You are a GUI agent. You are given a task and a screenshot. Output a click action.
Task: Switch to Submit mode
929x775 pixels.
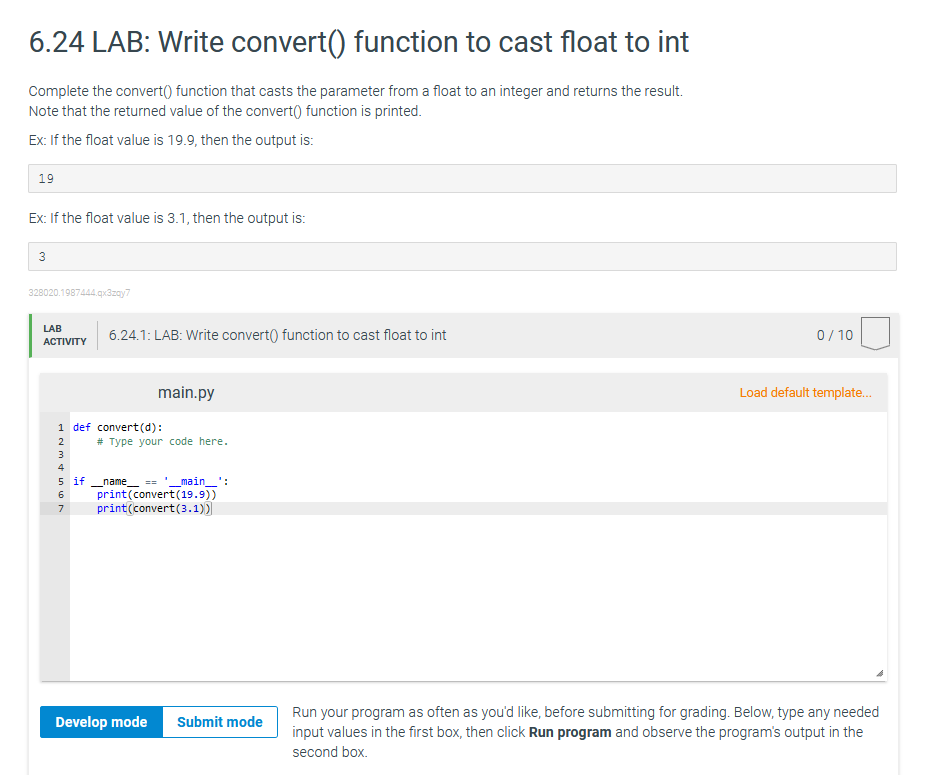pos(218,721)
